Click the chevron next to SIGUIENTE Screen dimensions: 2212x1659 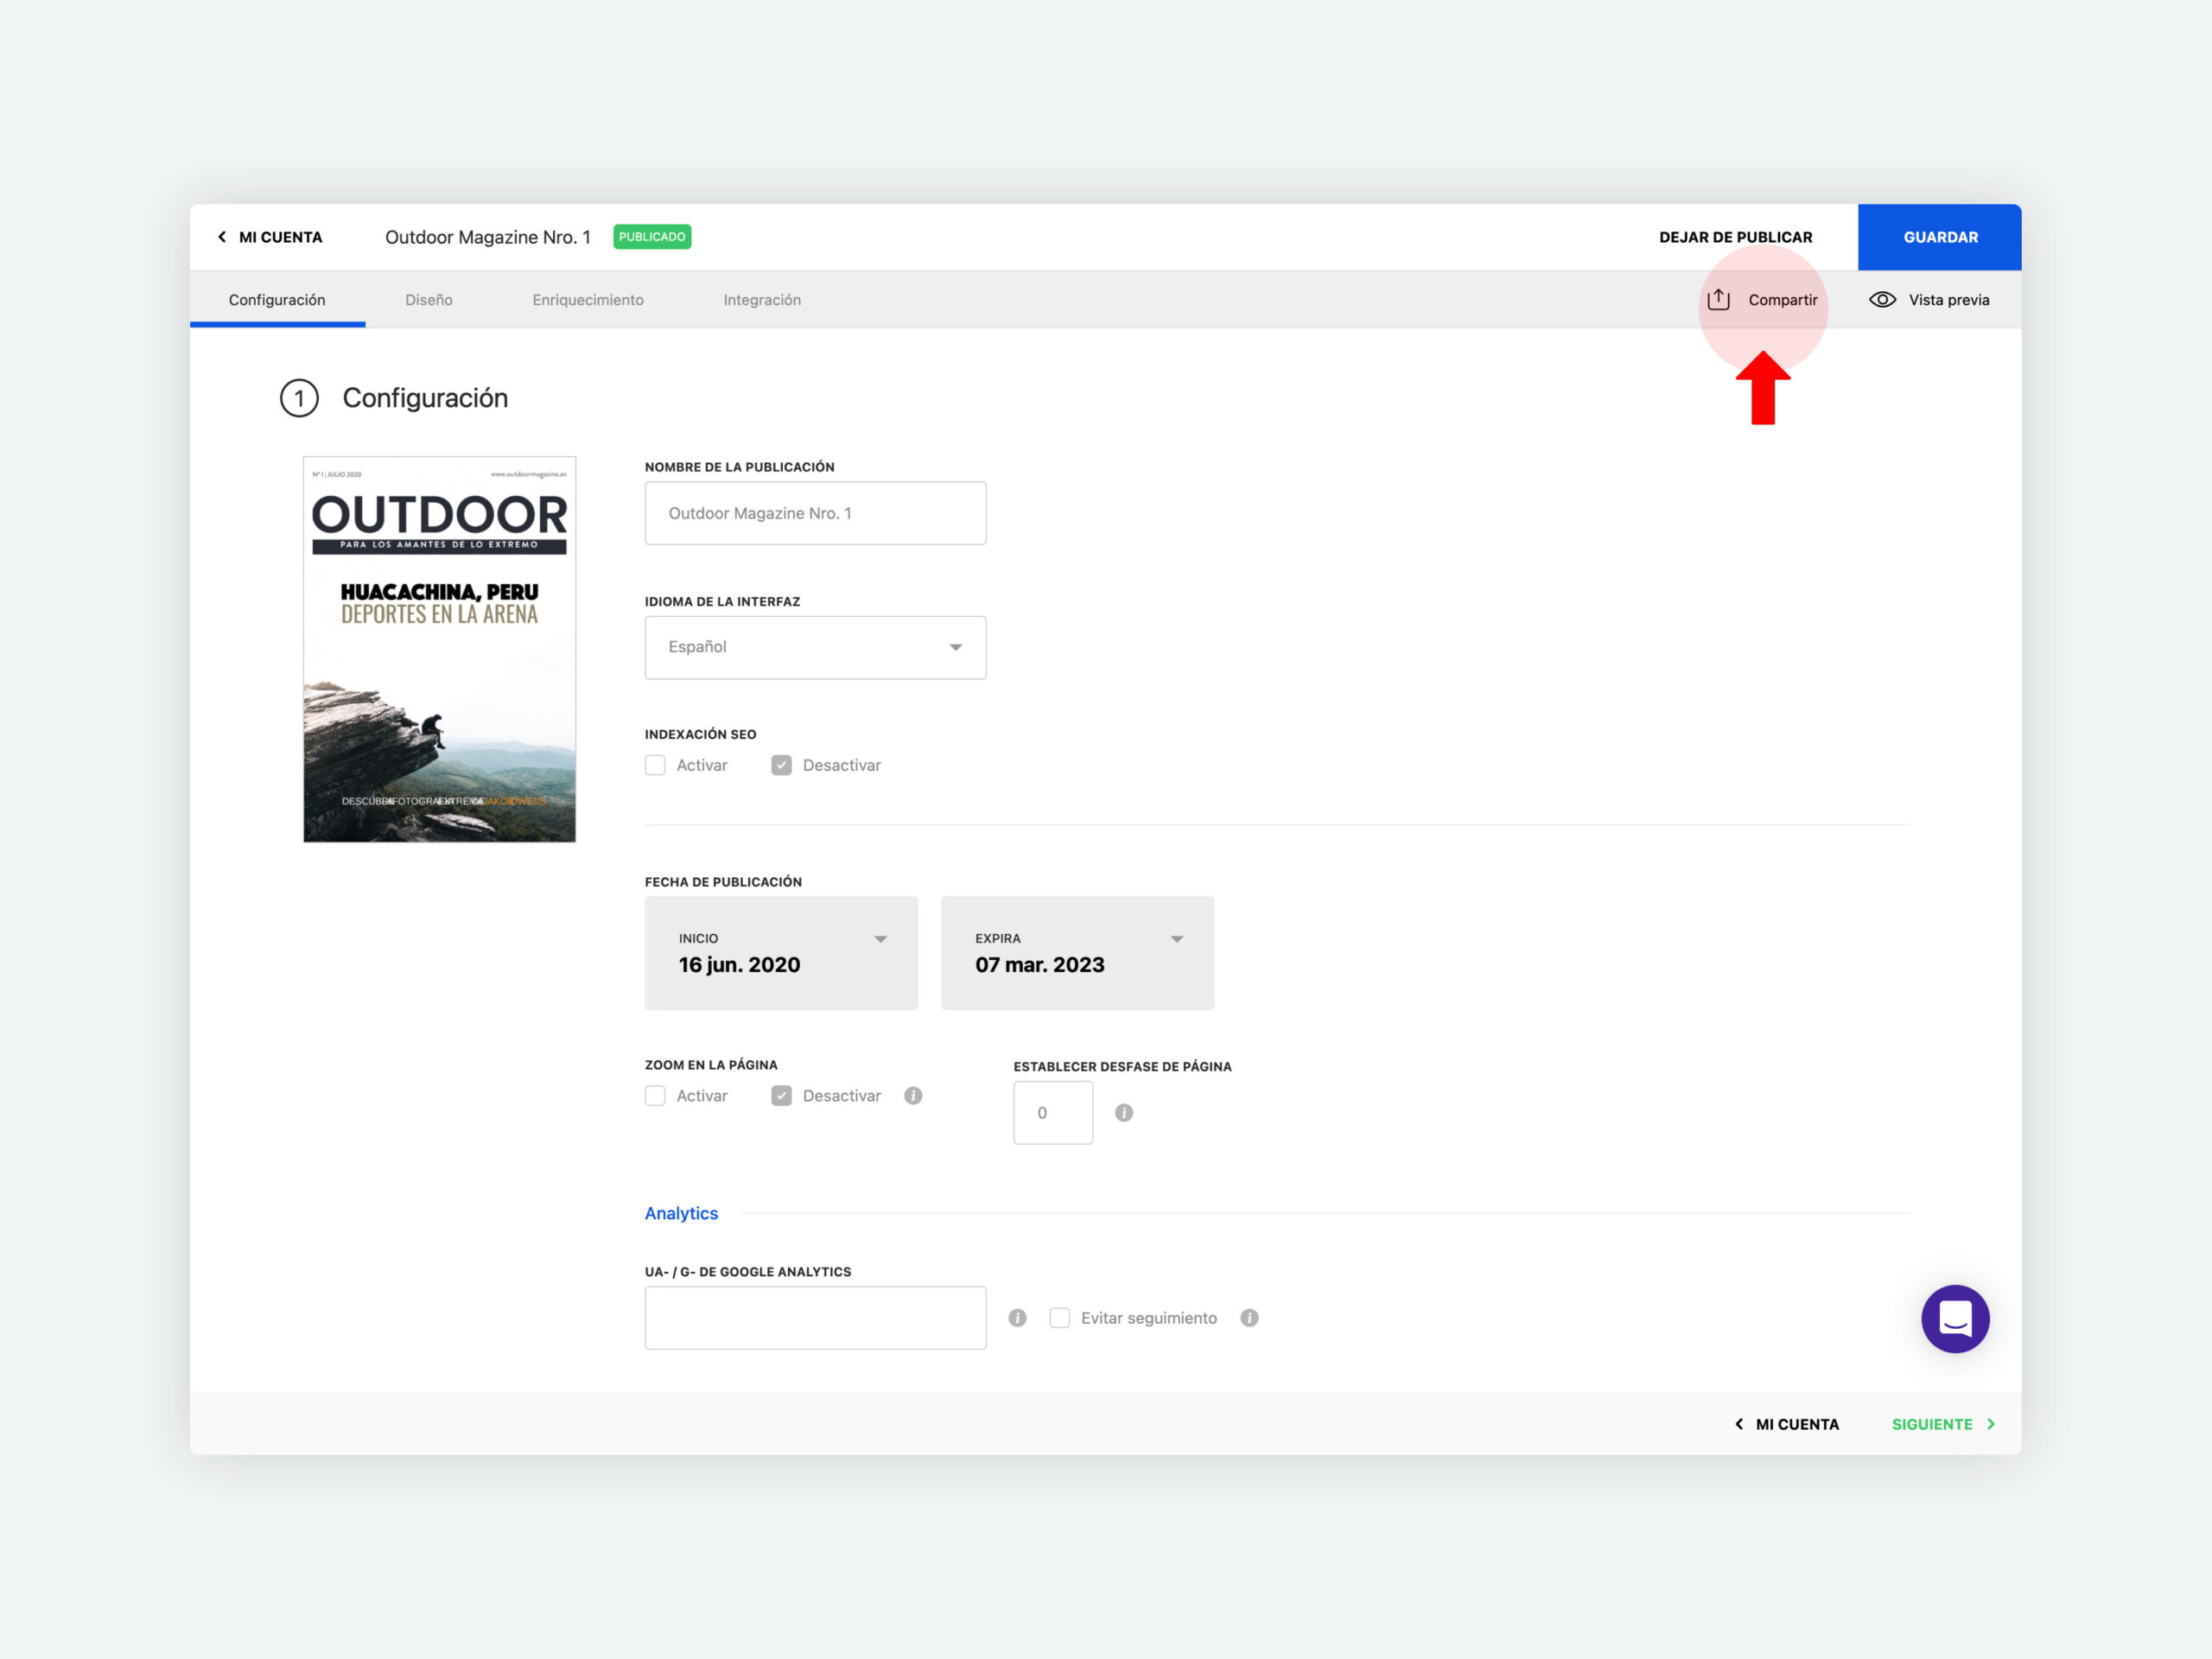click(x=1991, y=1424)
